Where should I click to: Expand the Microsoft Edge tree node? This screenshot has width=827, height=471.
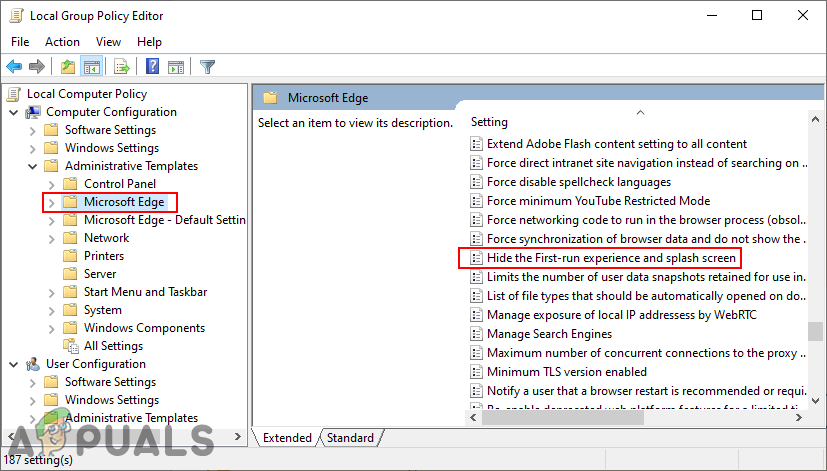point(52,202)
